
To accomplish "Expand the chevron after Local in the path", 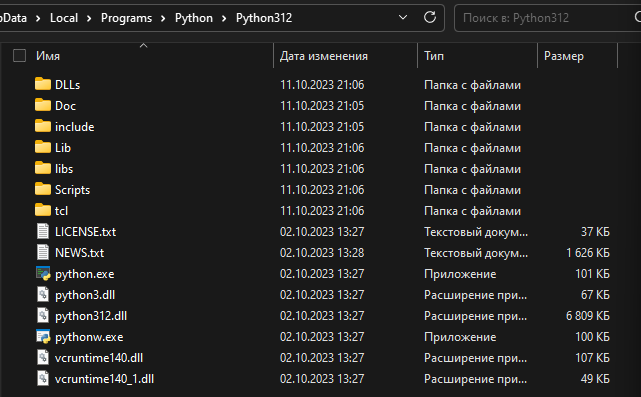I will pyautogui.click(x=89, y=18).
